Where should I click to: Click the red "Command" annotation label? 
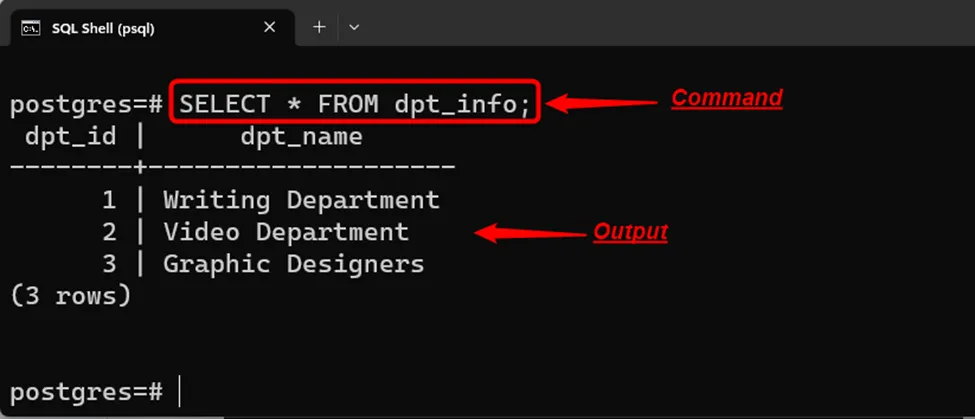(x=726, y=98)
